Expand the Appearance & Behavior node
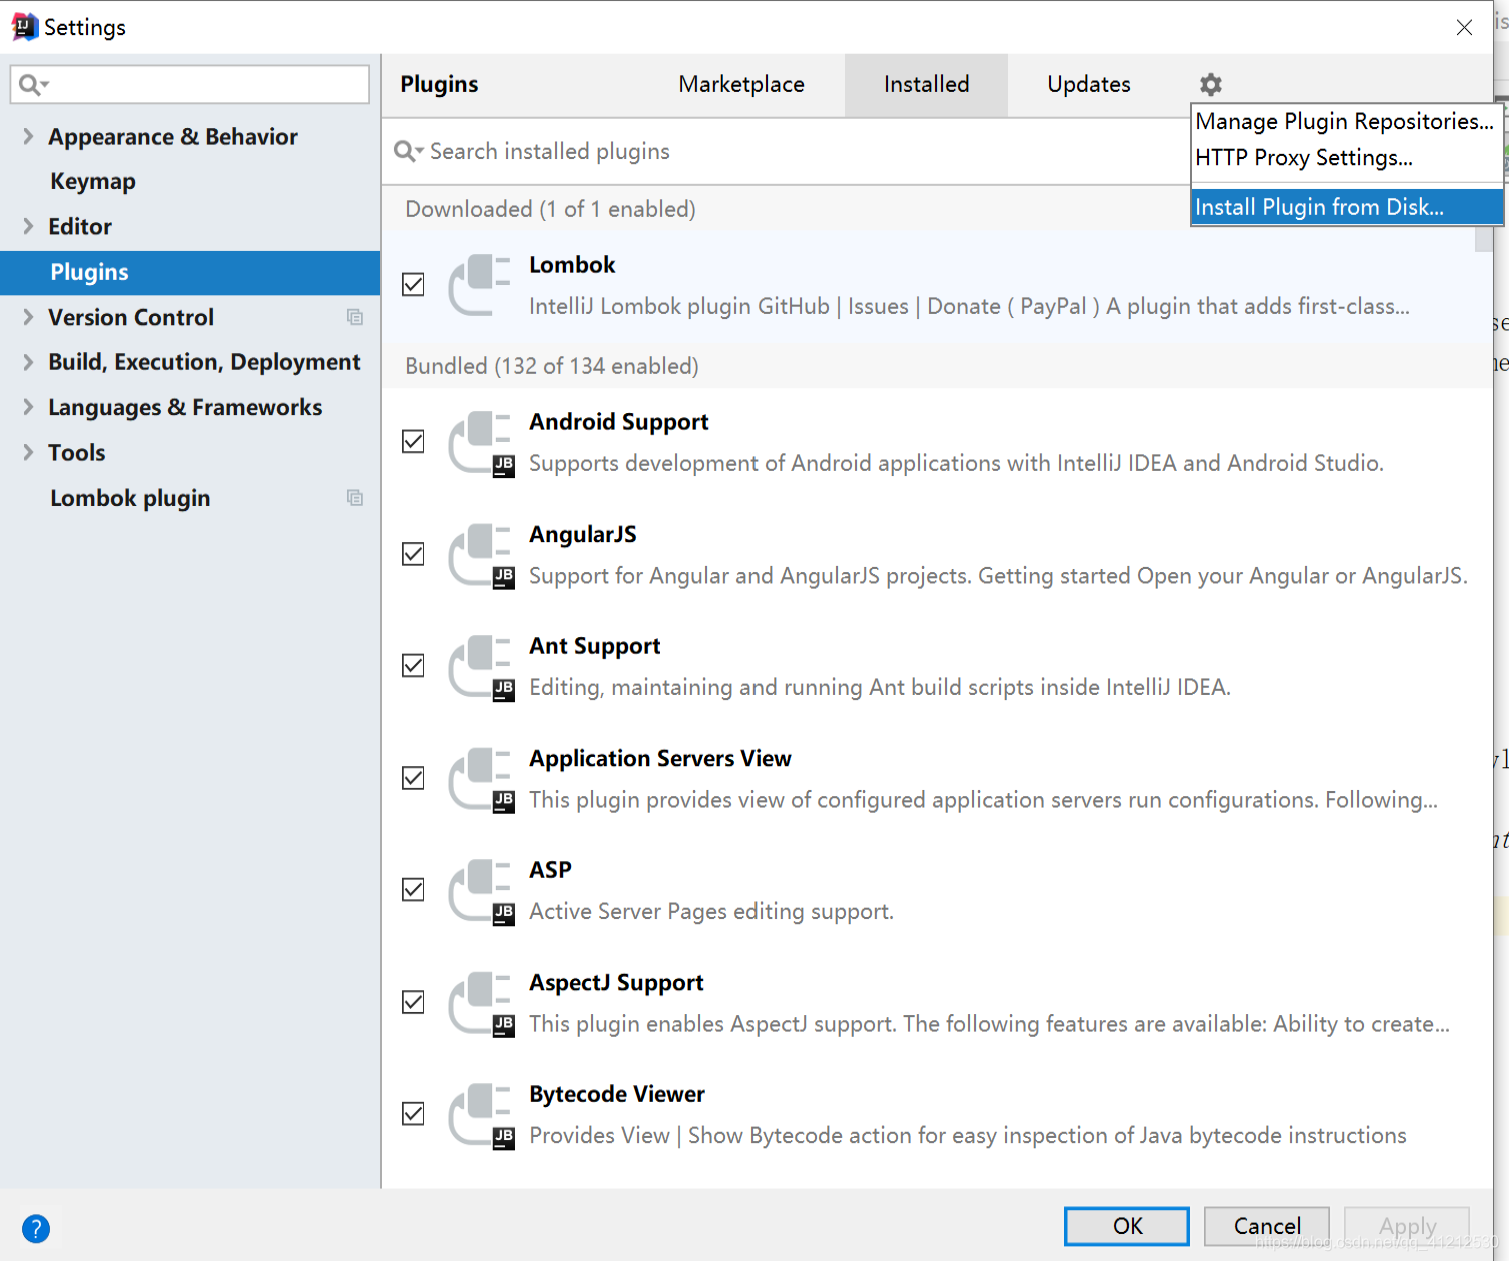 click(x=28, y=136)
